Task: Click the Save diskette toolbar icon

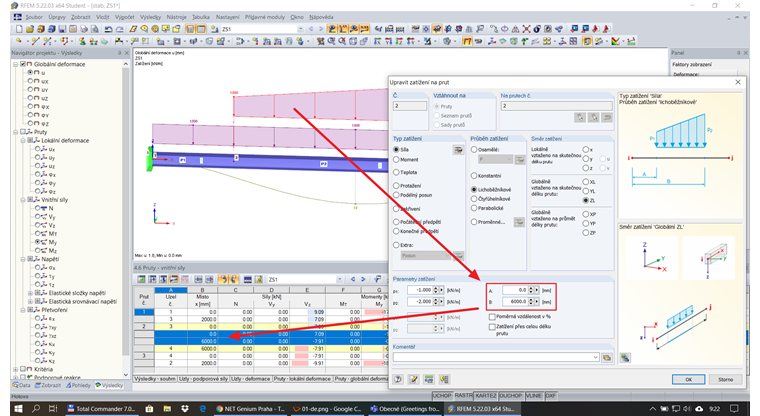Action: pyautogui.click(x=62, y=29)
